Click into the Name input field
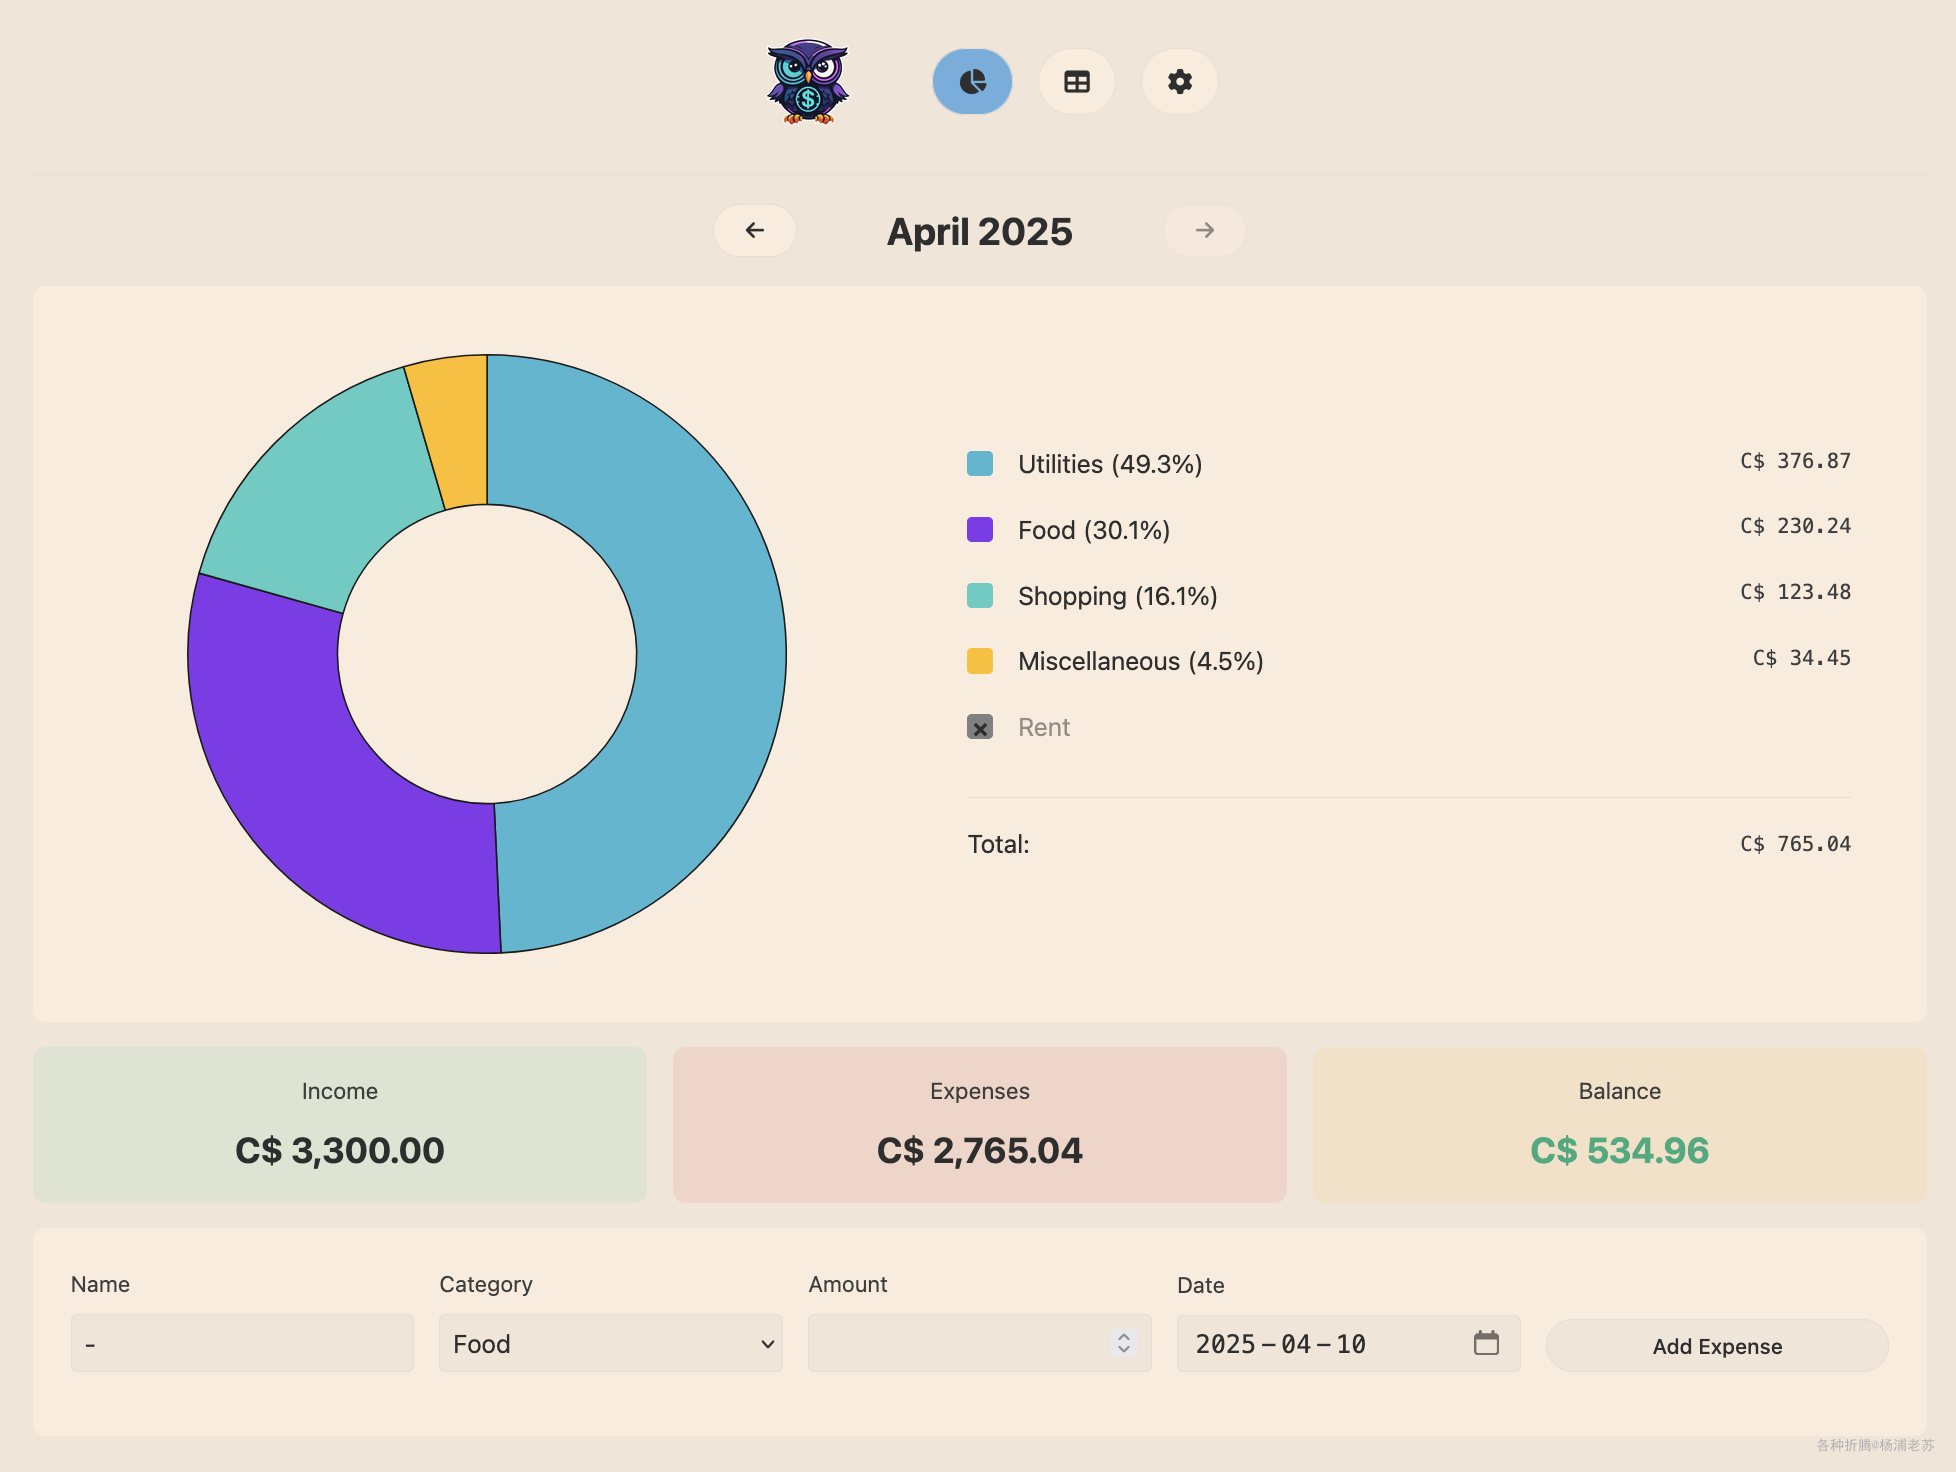 coord(242,1343)
